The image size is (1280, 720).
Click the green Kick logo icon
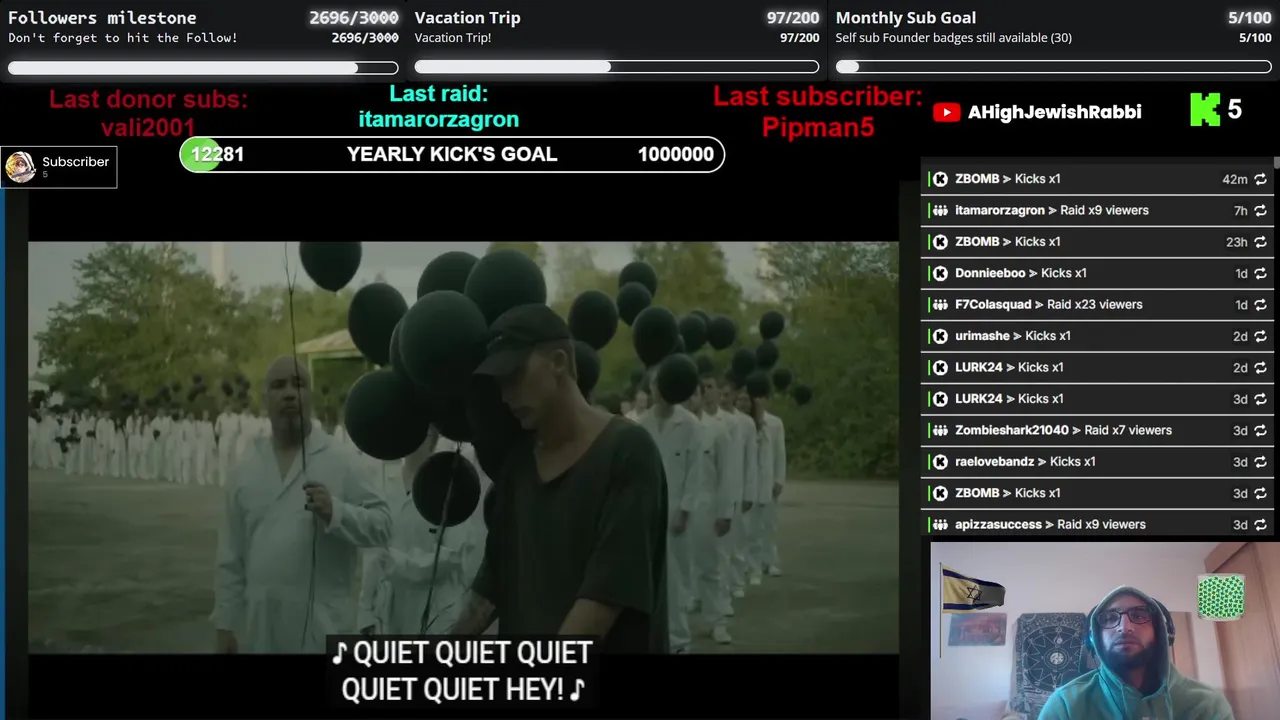[1205, 110]
